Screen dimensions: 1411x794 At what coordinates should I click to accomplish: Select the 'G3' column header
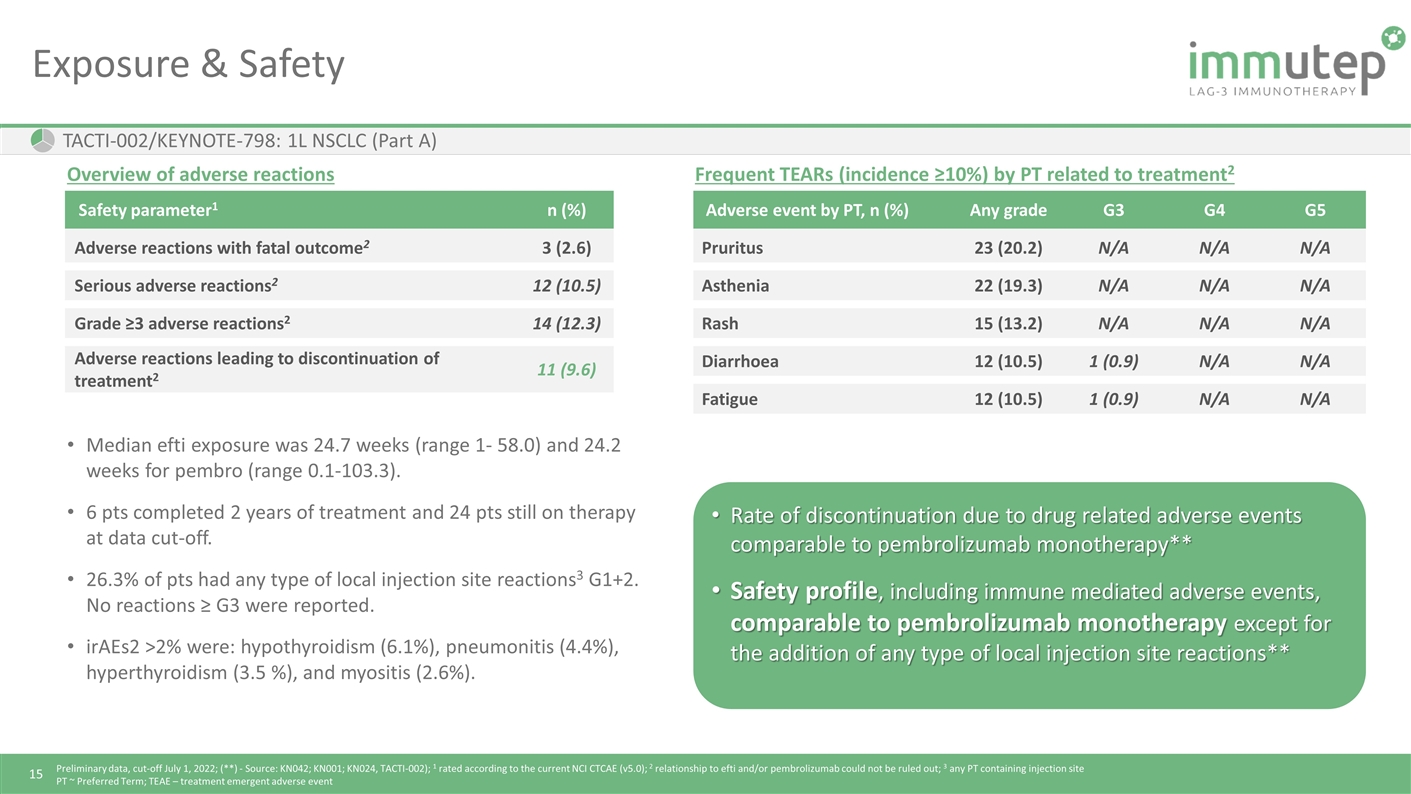(1113, 210)
